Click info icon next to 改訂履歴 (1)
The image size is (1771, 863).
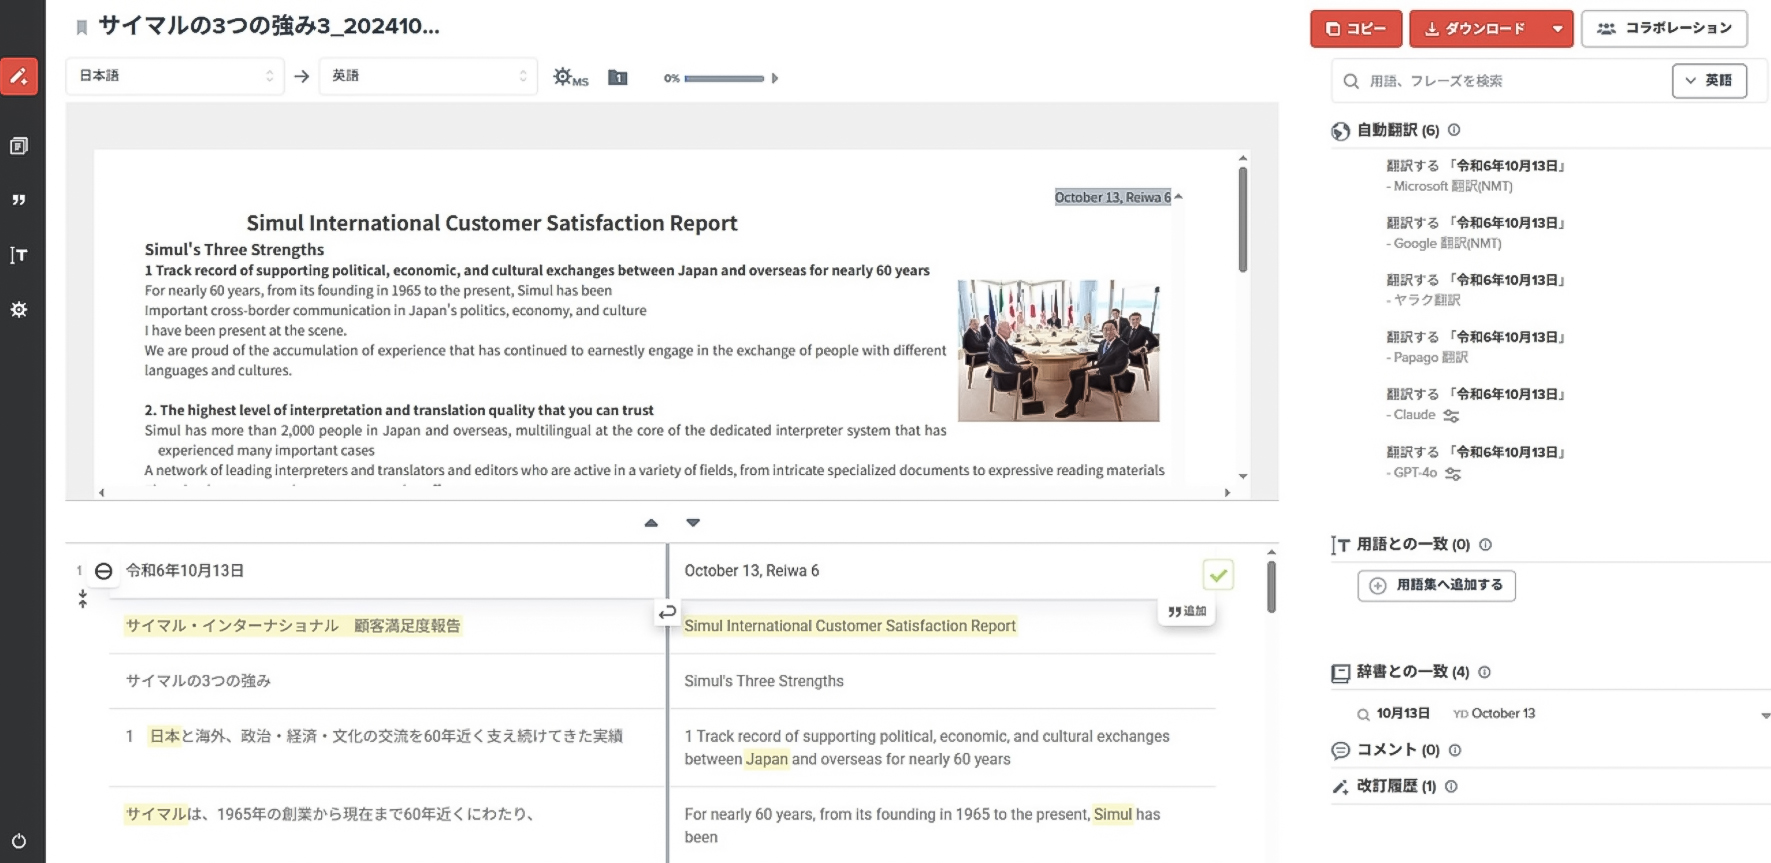click(1451, 787)
